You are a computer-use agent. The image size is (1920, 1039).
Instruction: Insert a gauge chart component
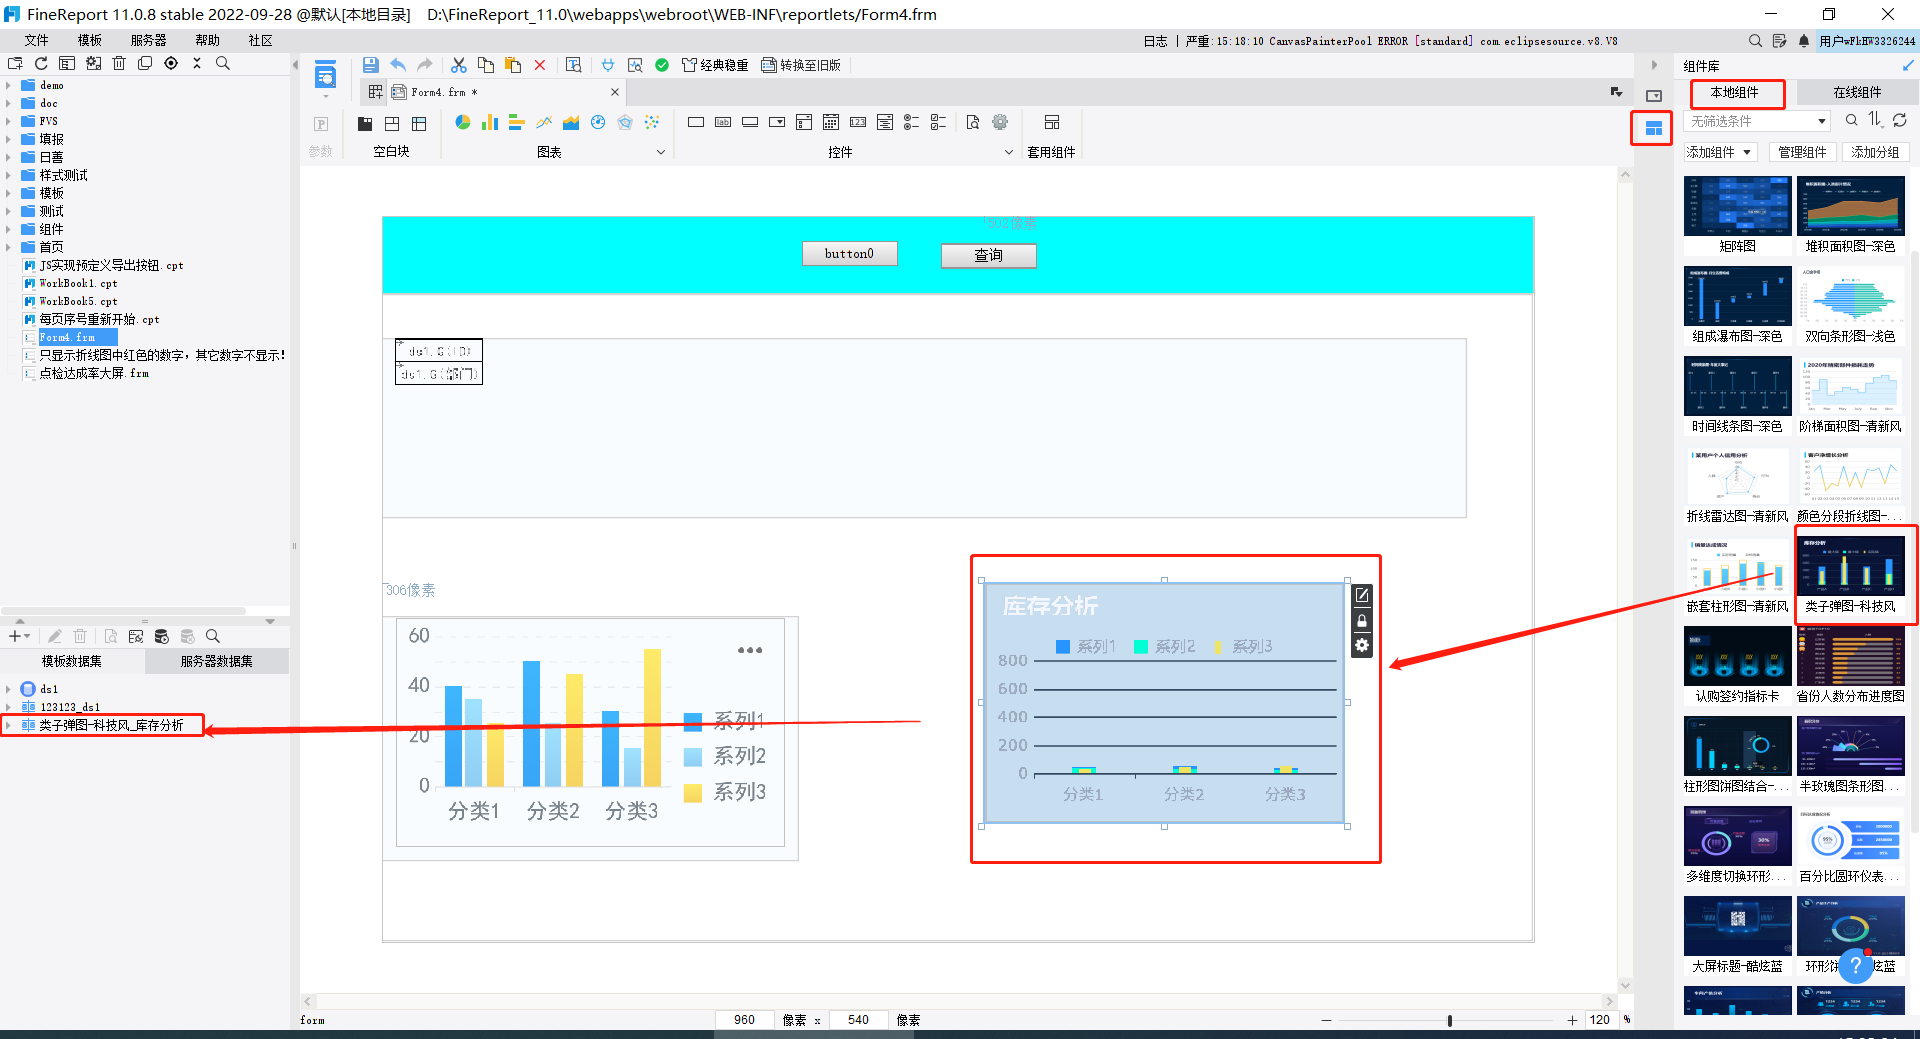(x=598, y=122)
